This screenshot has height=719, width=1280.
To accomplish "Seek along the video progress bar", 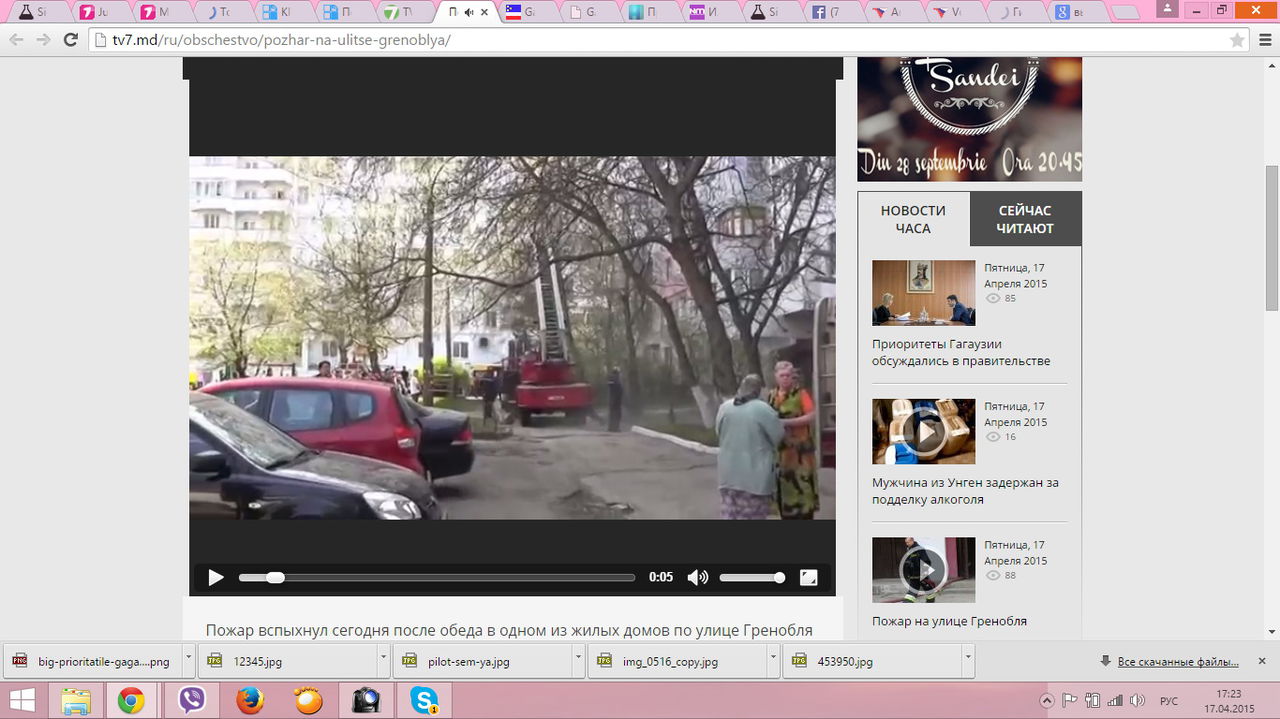I will click(x=437, y=577).
